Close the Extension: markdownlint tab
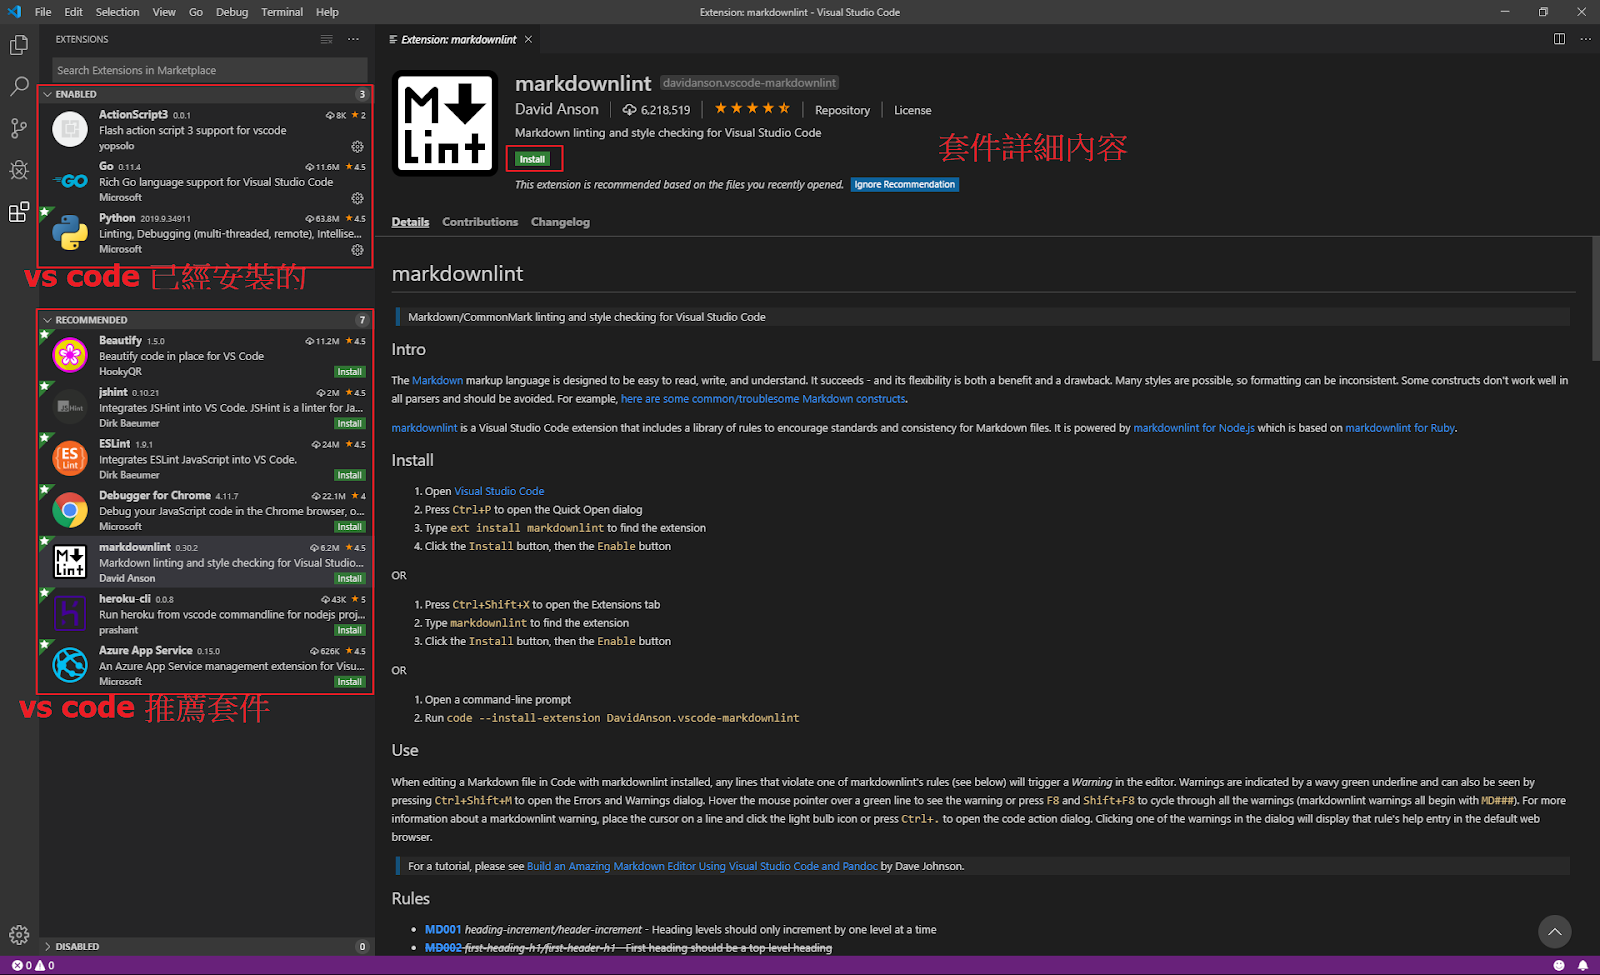Viewport: 1600px width, 975px height. 528,39
